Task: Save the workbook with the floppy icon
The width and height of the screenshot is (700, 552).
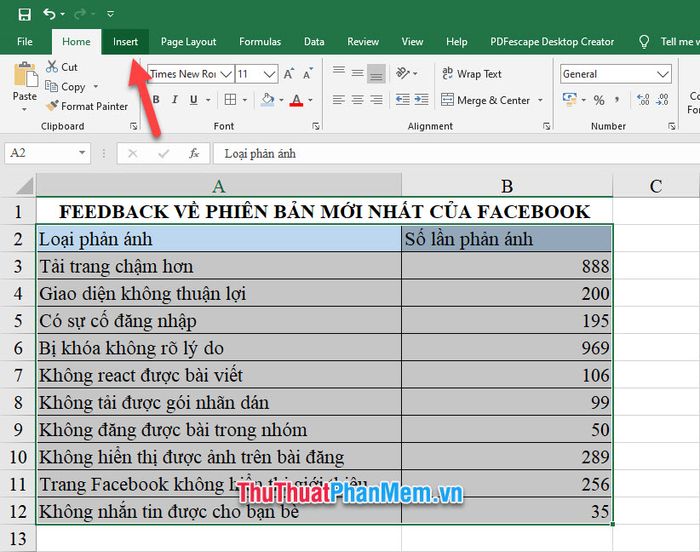Action: click(25, 15)
